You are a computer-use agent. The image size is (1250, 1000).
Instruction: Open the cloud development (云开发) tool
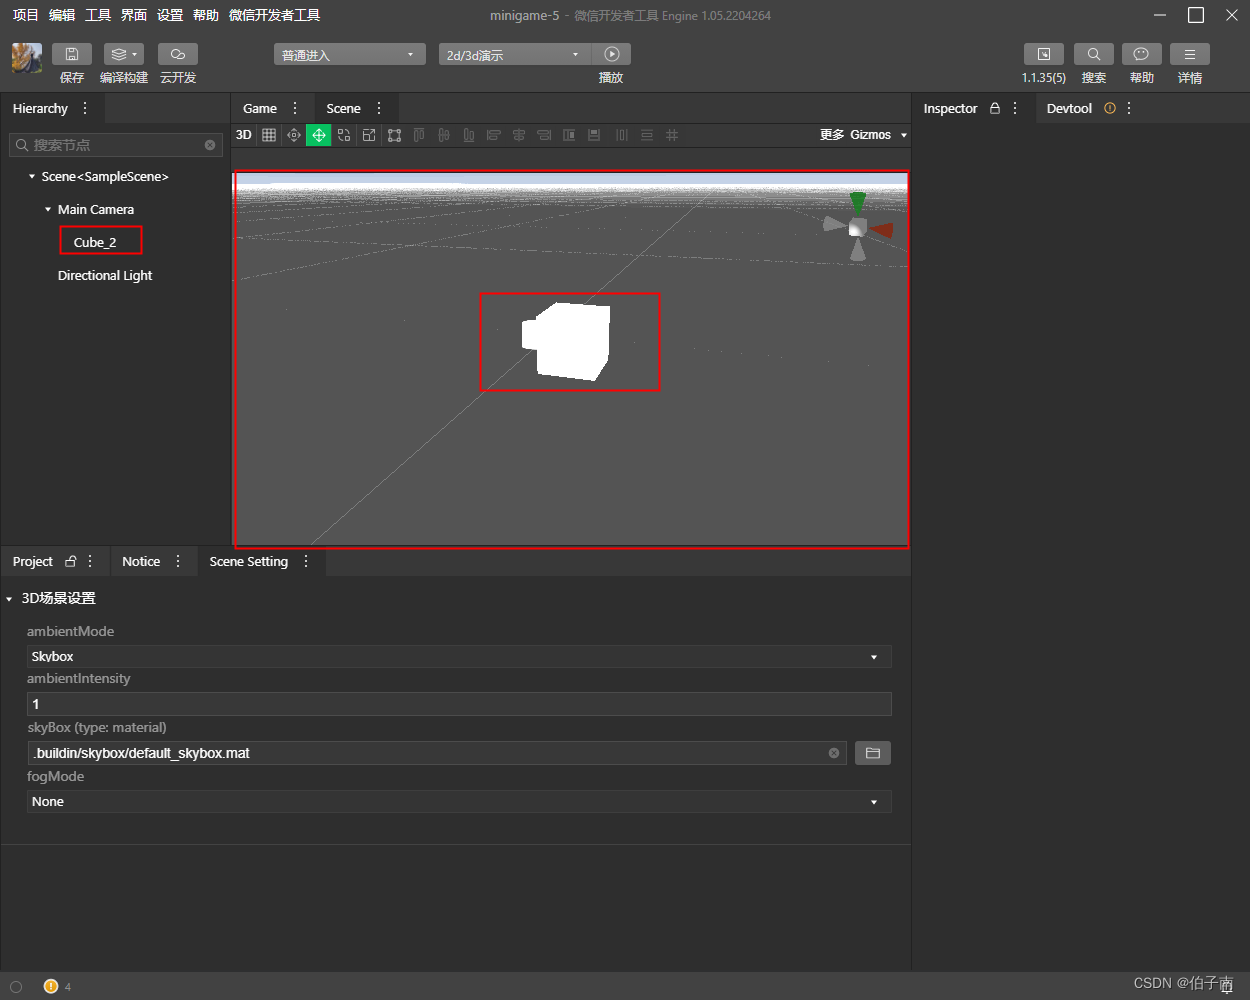tap(177, 54)
